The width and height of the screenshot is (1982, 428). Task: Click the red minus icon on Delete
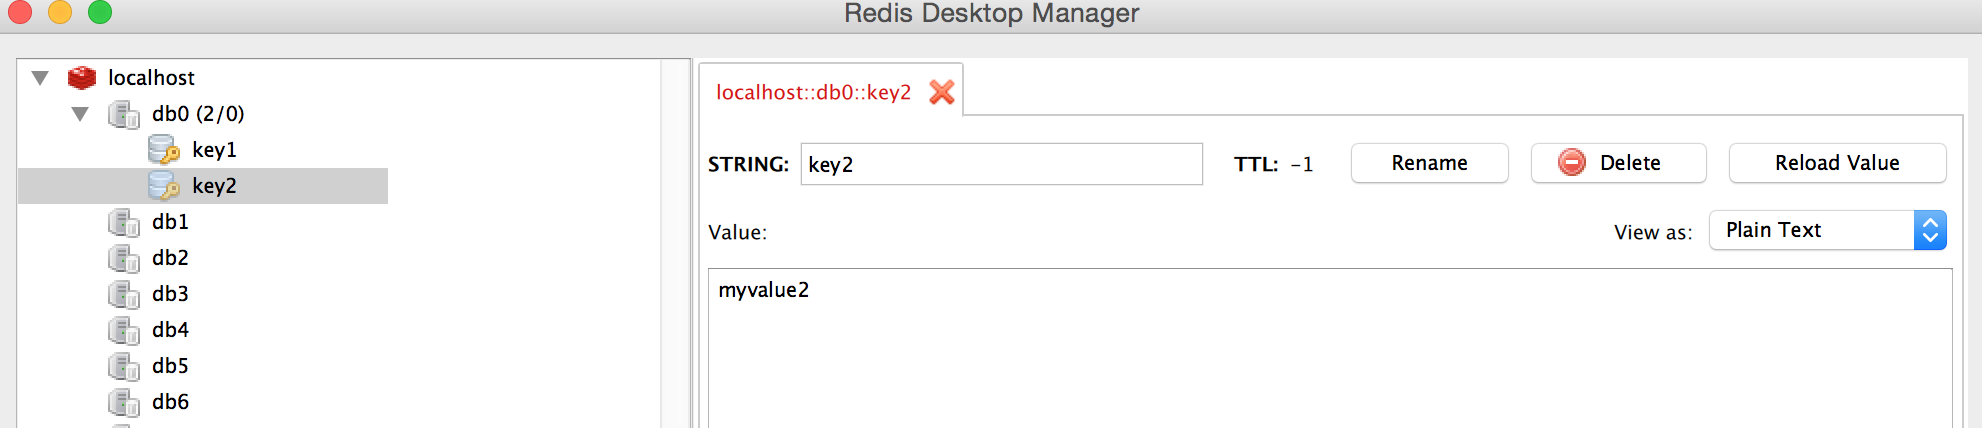point(1572,162)
